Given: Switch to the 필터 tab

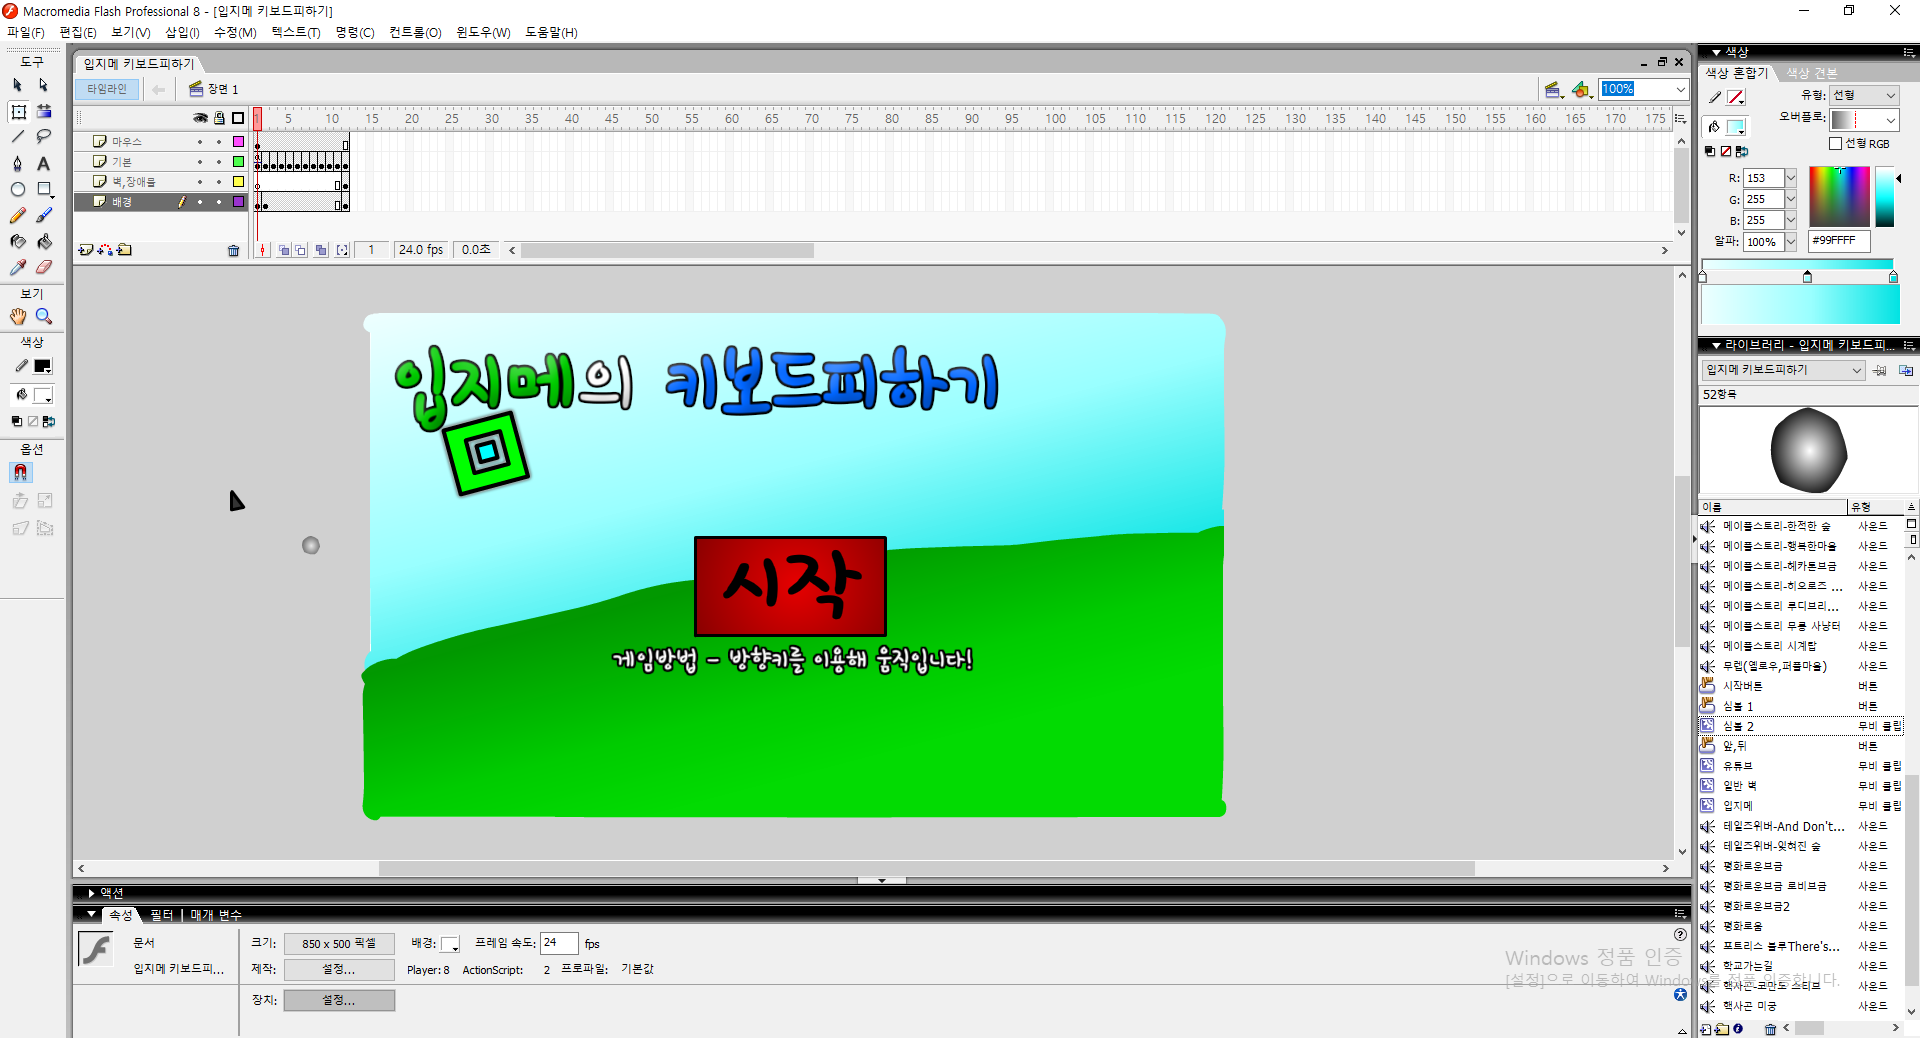Looking at the screenshot, I should click(161, 915).
